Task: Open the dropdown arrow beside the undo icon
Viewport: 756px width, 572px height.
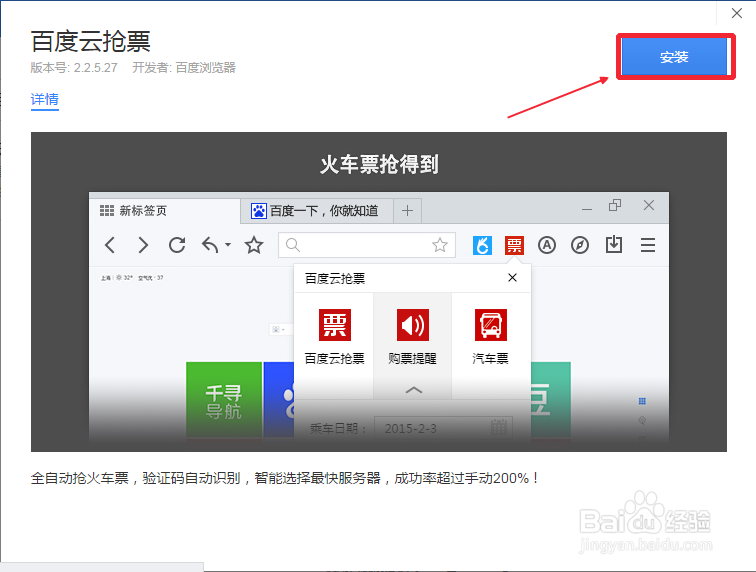Action: (228, 245)
